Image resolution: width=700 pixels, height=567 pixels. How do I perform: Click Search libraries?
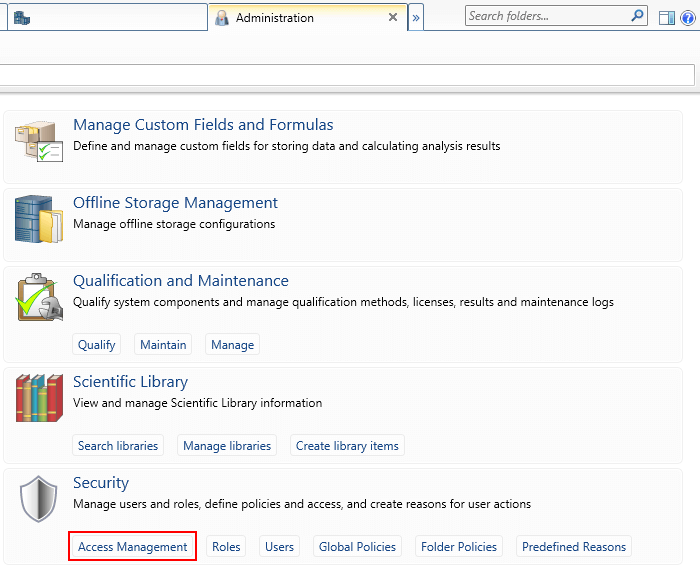point(118,446)
